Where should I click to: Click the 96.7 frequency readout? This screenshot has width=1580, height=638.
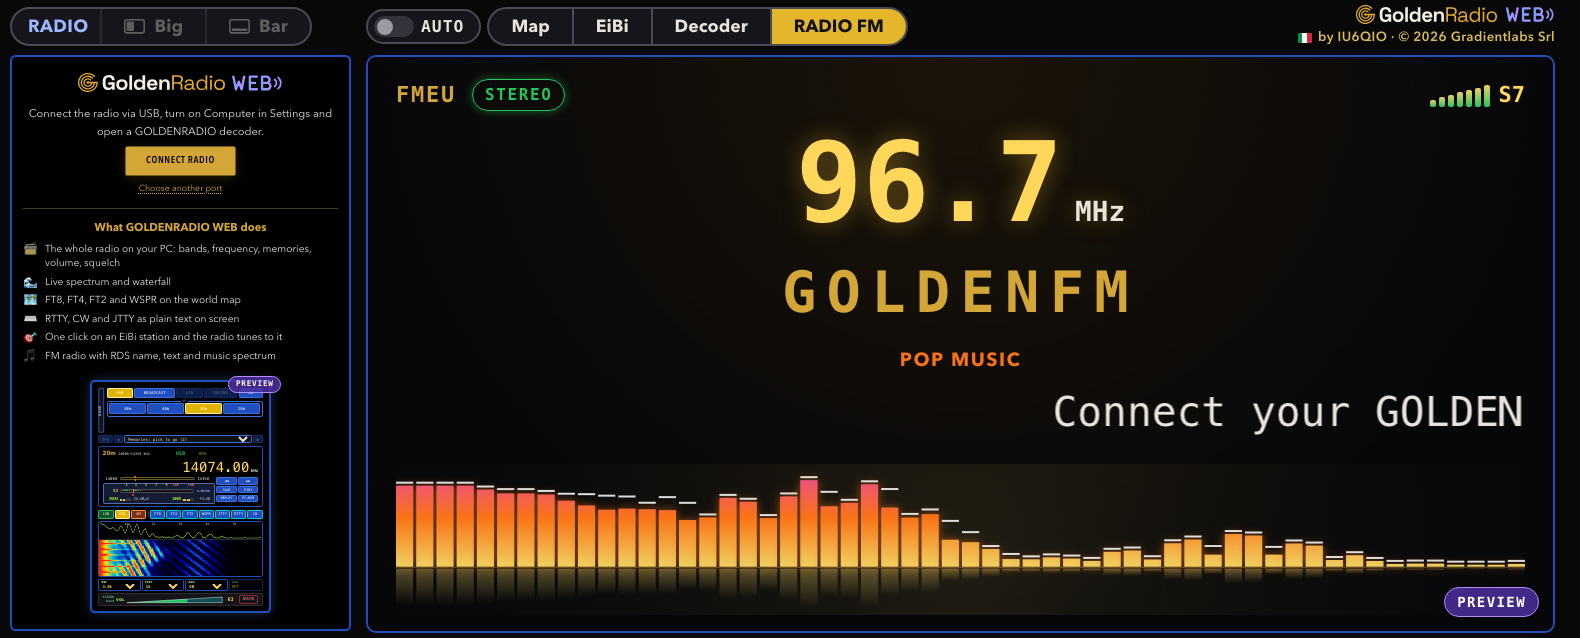[928, 182]
